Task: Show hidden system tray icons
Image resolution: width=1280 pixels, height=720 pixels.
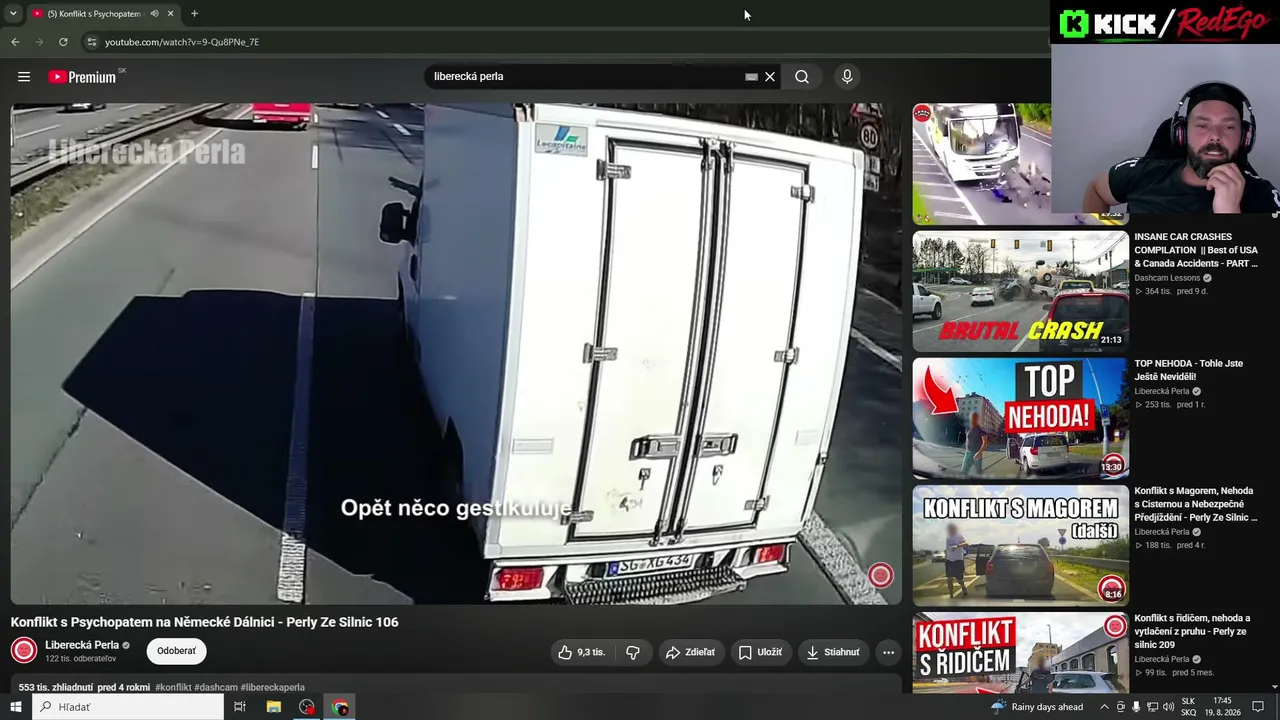Action: point(1104,707)
